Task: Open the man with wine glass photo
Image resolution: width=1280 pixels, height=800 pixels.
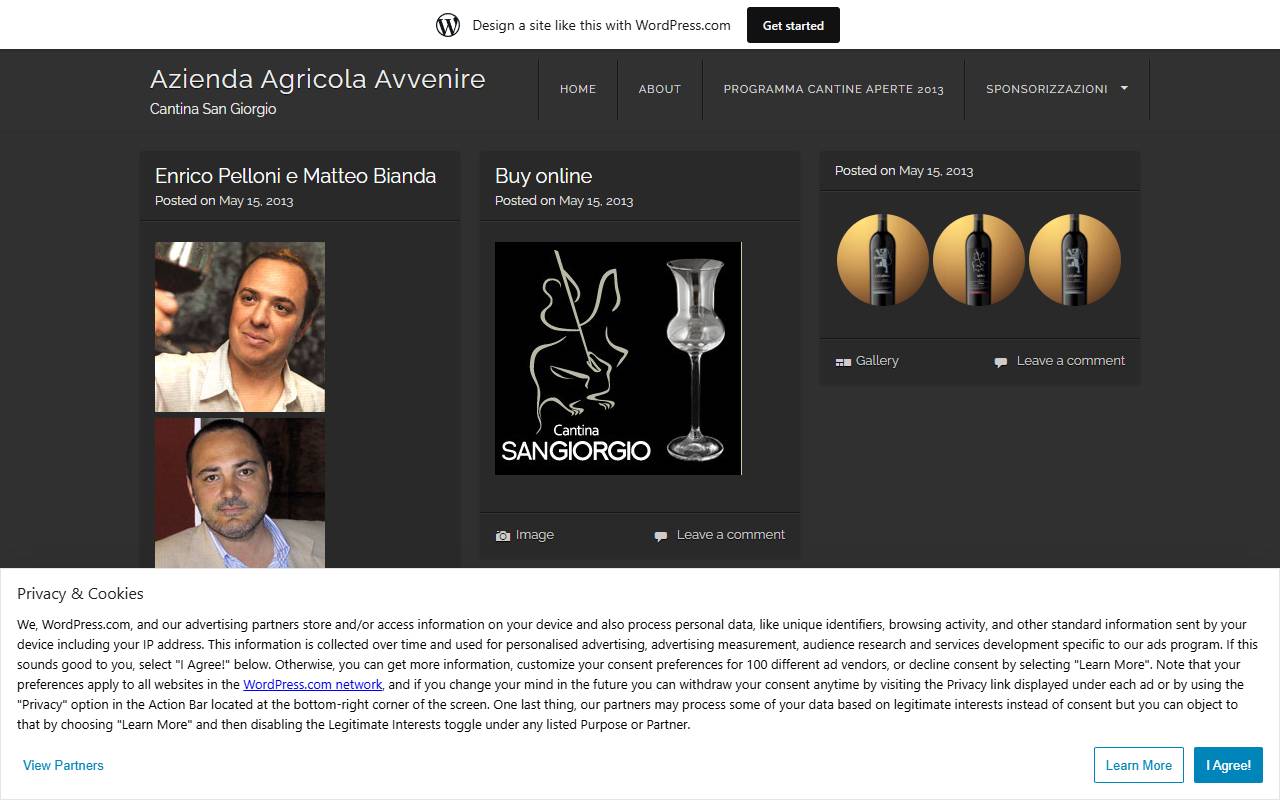Action: pyautogui.click(x=240, y=327)
